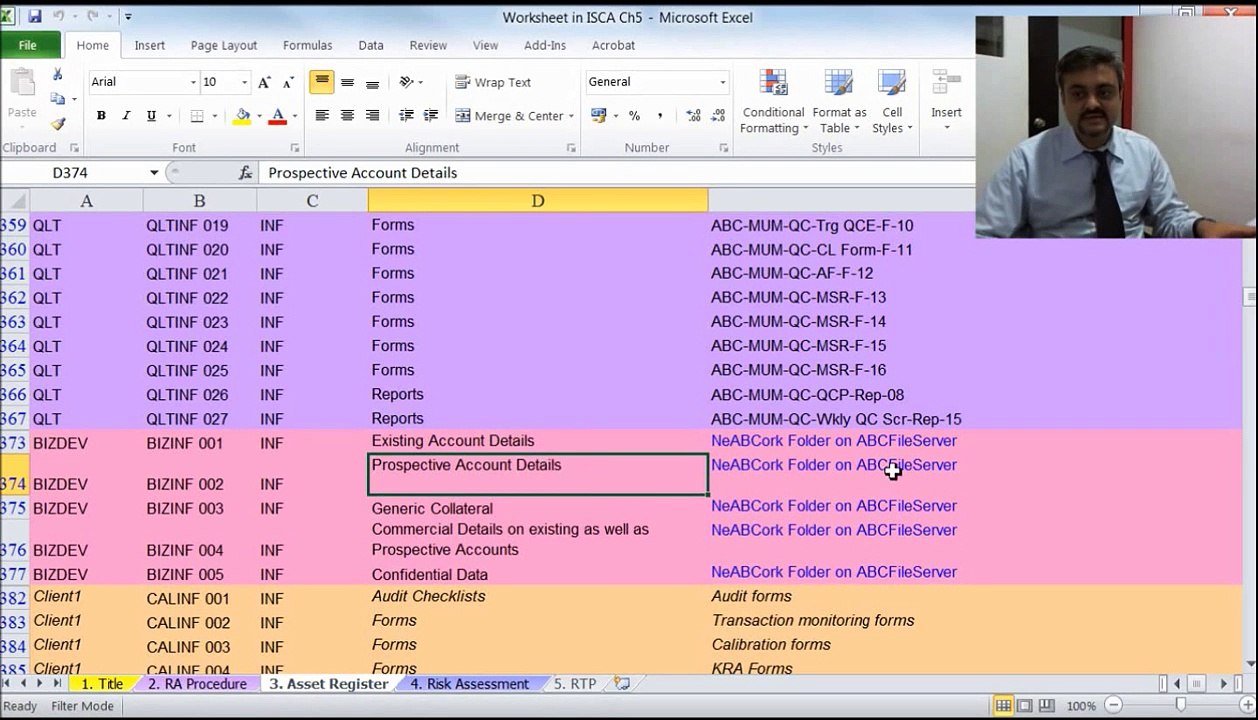Viewport: 1258px width, 720px height.
Task: Click the Percent Style icon
Action: point(634,116)
